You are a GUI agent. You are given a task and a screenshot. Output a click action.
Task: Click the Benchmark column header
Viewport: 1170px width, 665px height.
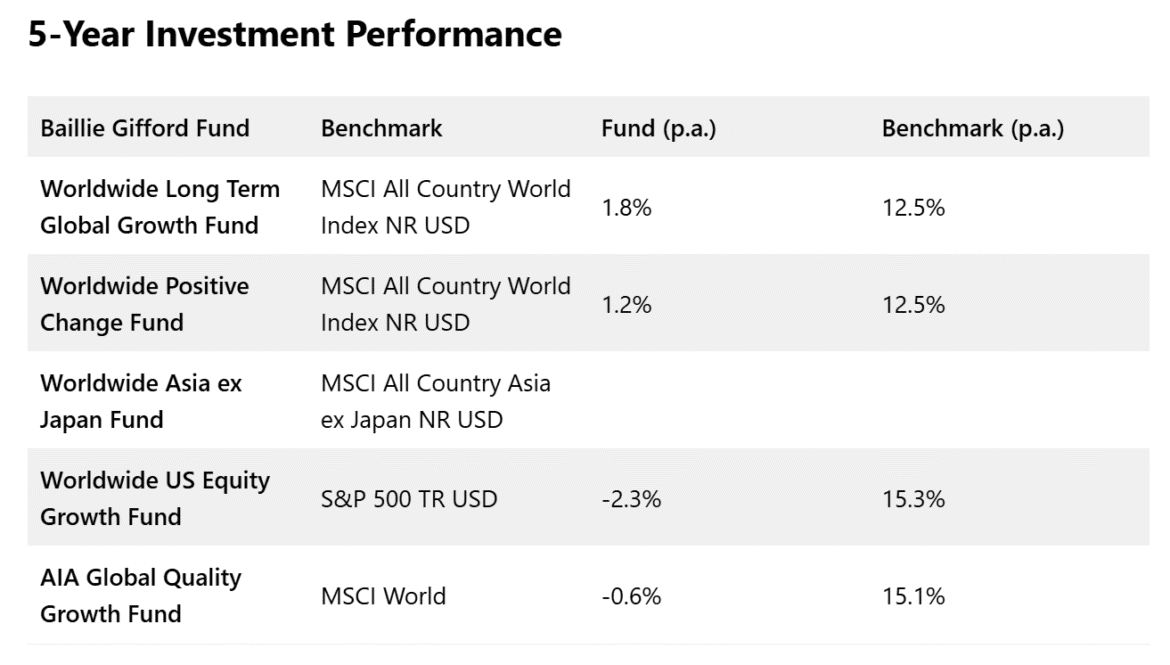[x=381, y=128]
